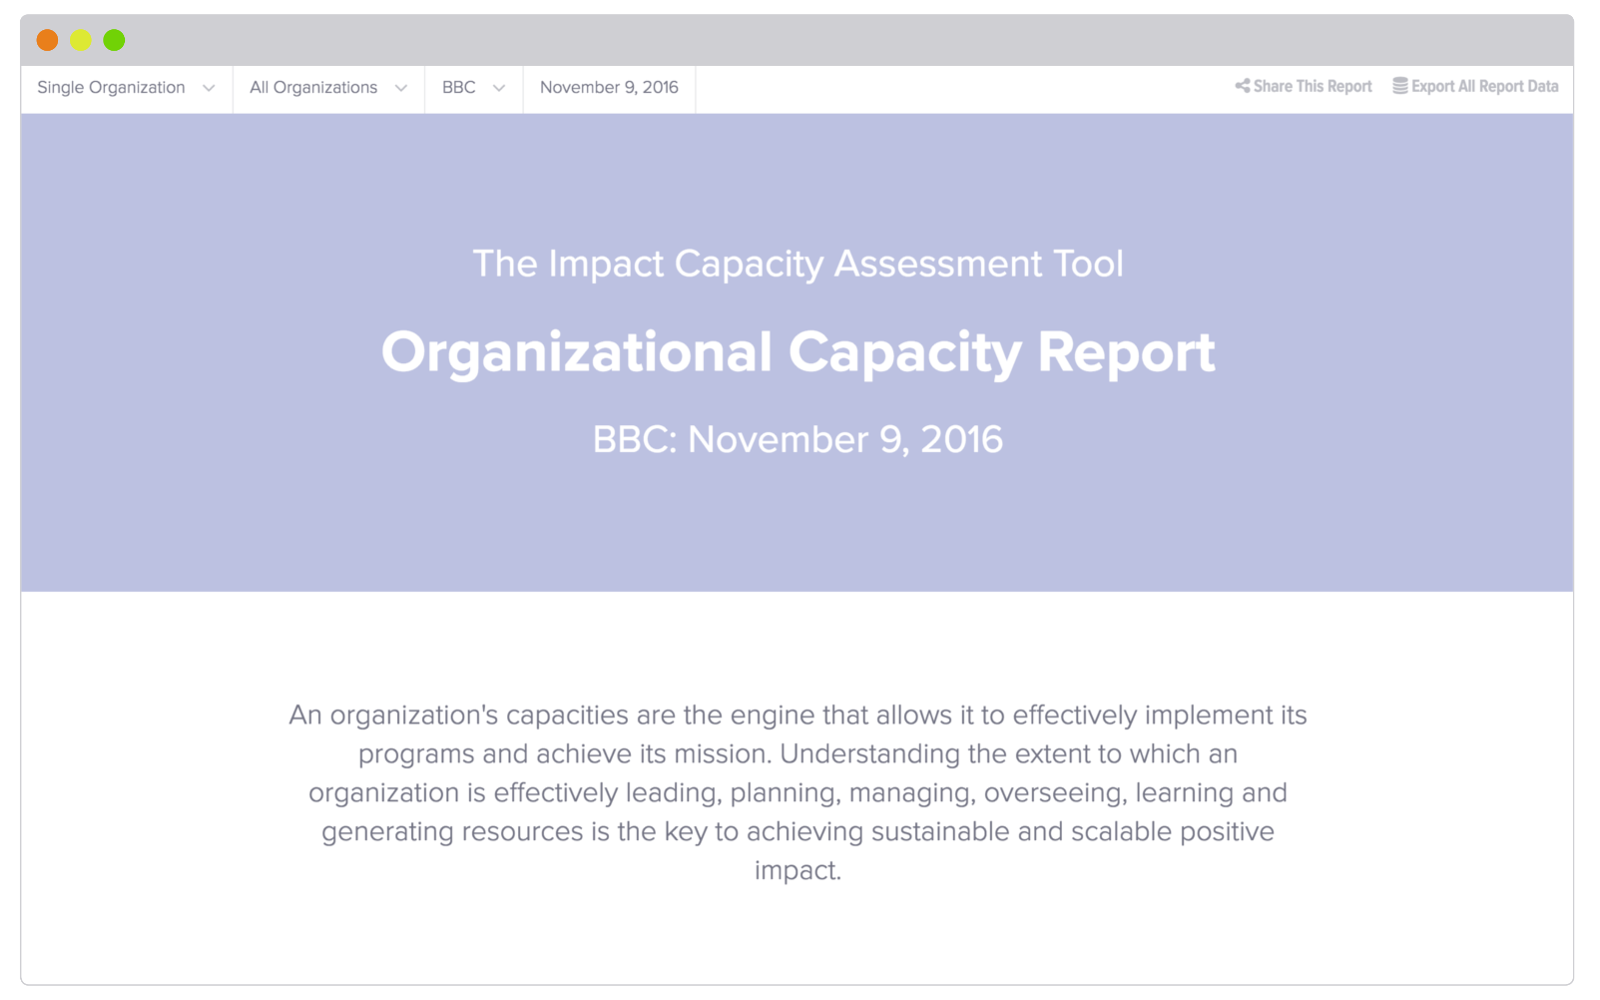Image resolution: width=1600 pixels, height=1000 pixels.
Task: Expand the All Organizations dropdown
Action: coord(329,88)
